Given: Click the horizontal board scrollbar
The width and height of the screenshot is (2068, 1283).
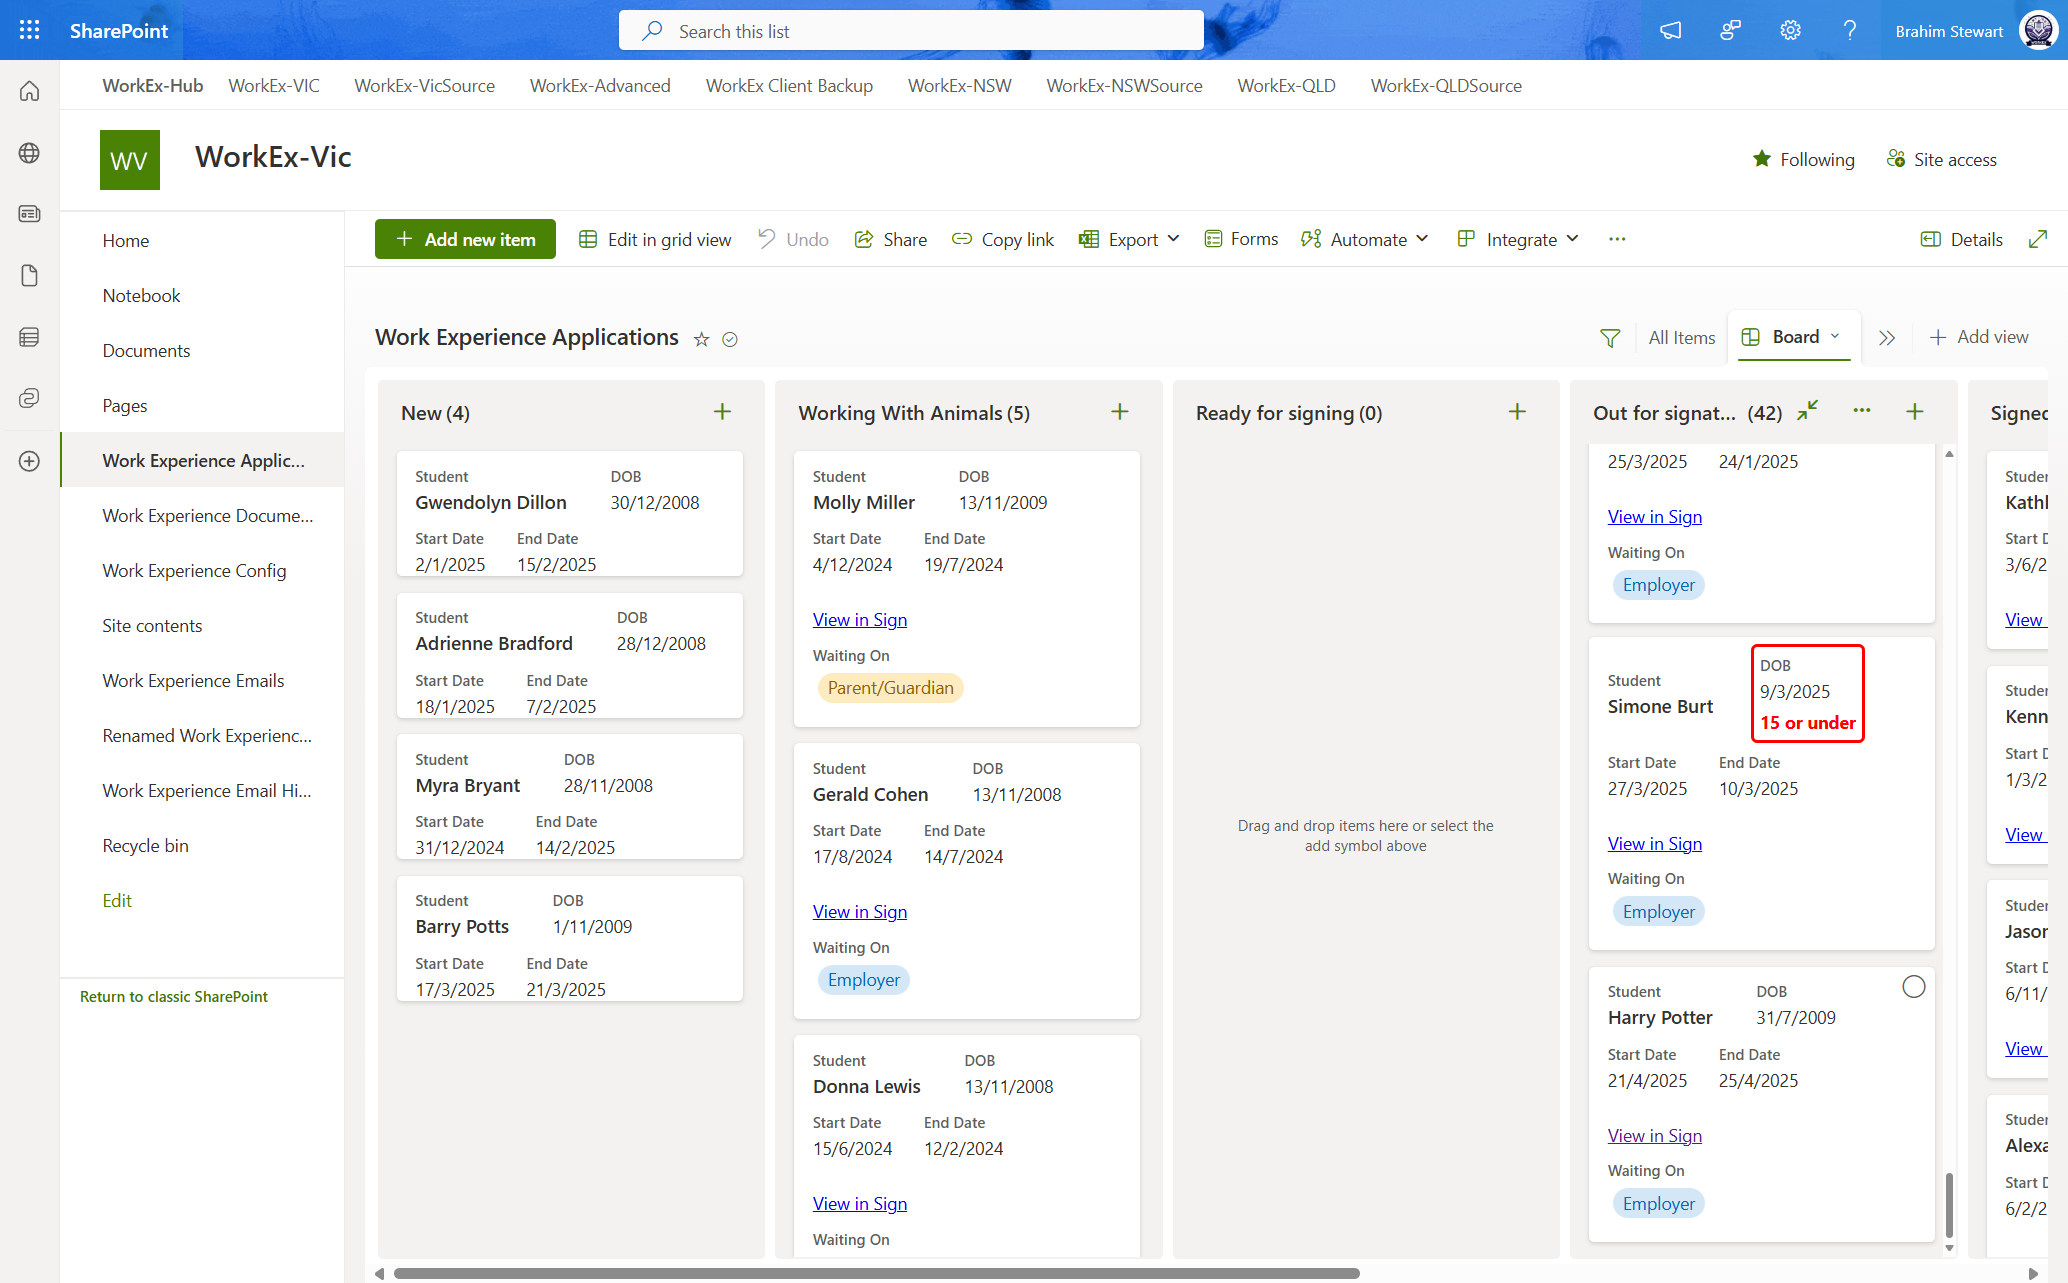Looking at the screenshot, I should coord(877,1273).
